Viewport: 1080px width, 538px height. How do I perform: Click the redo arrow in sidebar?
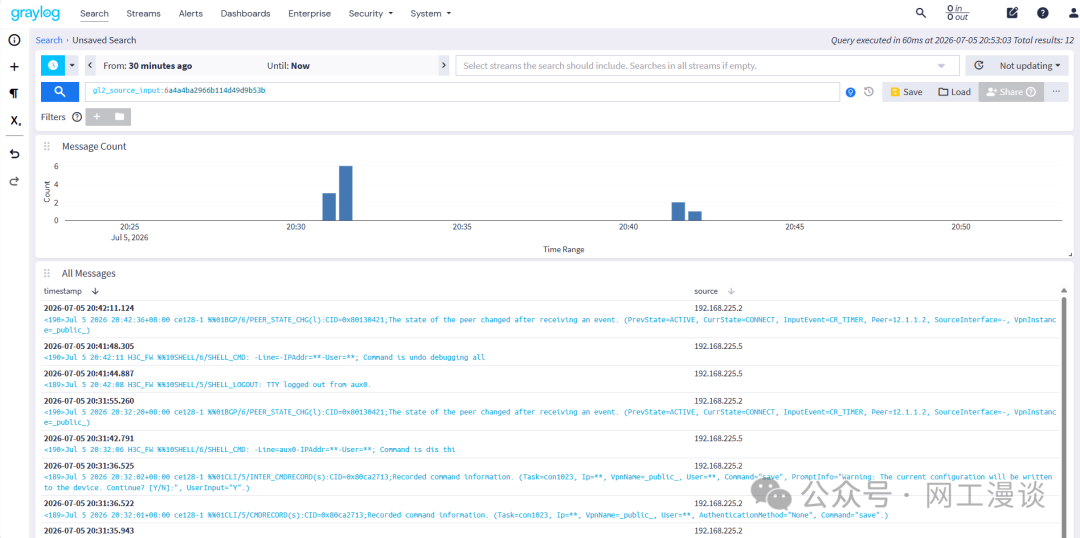pyautogui.click(x=14, y=181)
